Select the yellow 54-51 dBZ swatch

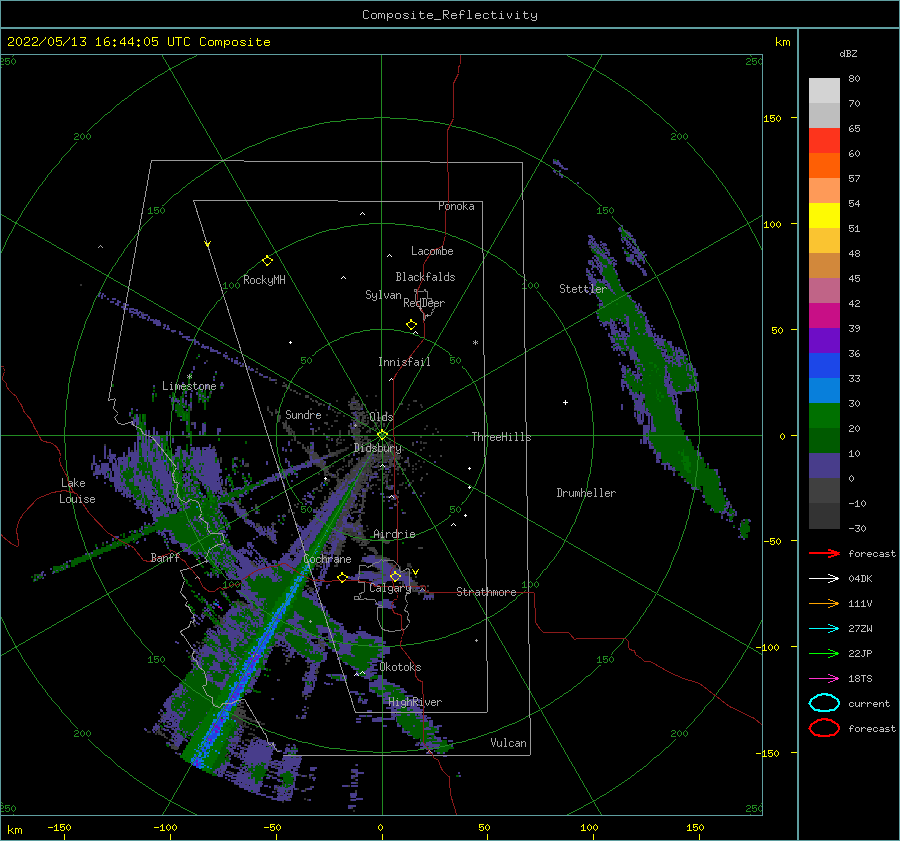coord(824,215)
